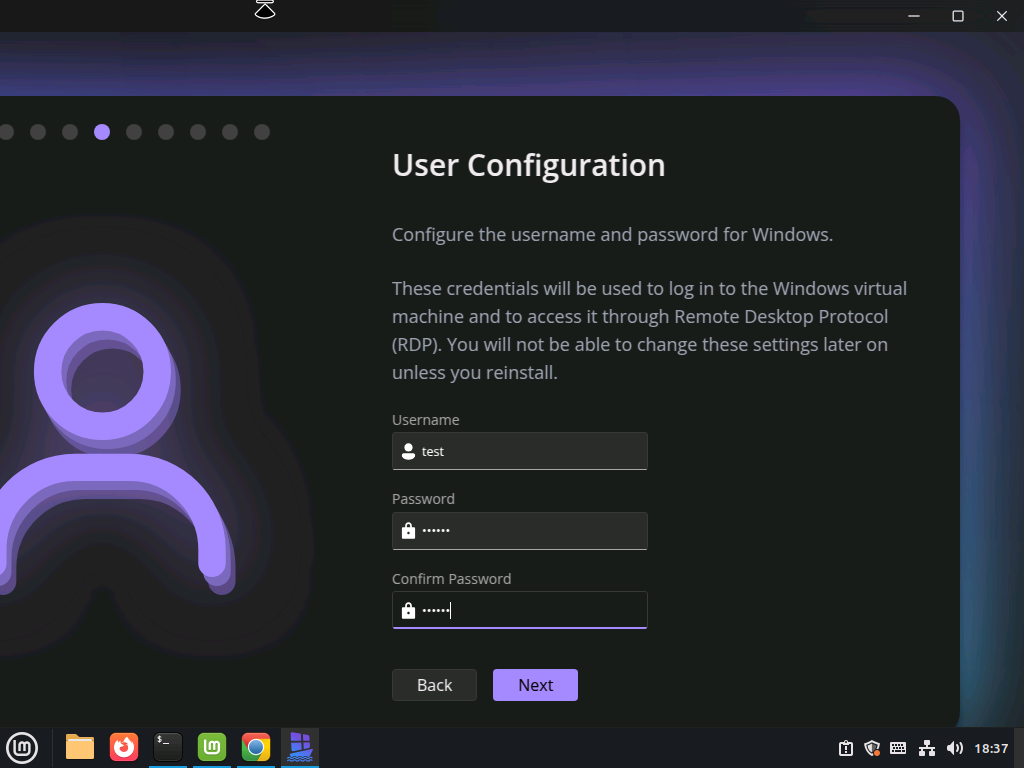The height and width of the screenshot is (768, 1024).
Task: Click the clock showing 18:37
Action: (x=990, y=748)
